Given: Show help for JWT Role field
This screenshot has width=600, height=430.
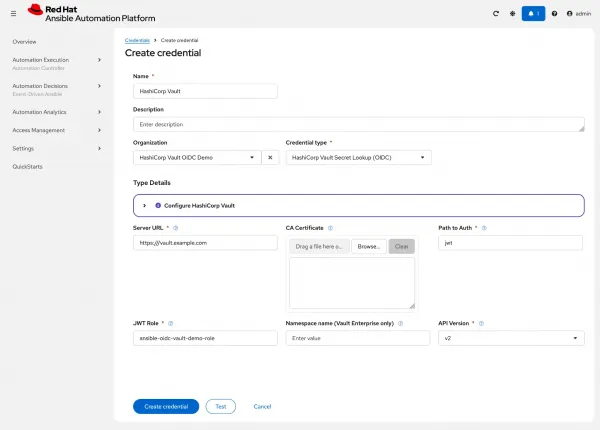Looking at the screenshot, I should tap(171, 324).
